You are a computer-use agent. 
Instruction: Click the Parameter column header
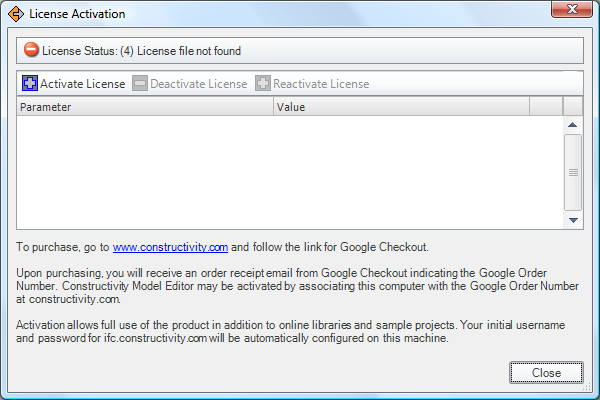145,107
